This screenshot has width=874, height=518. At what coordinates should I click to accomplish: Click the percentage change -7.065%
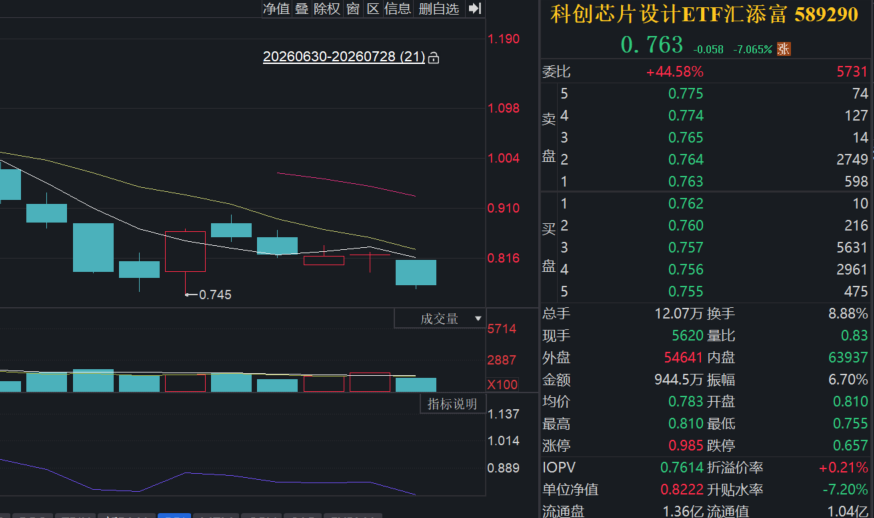click(752, 50)
